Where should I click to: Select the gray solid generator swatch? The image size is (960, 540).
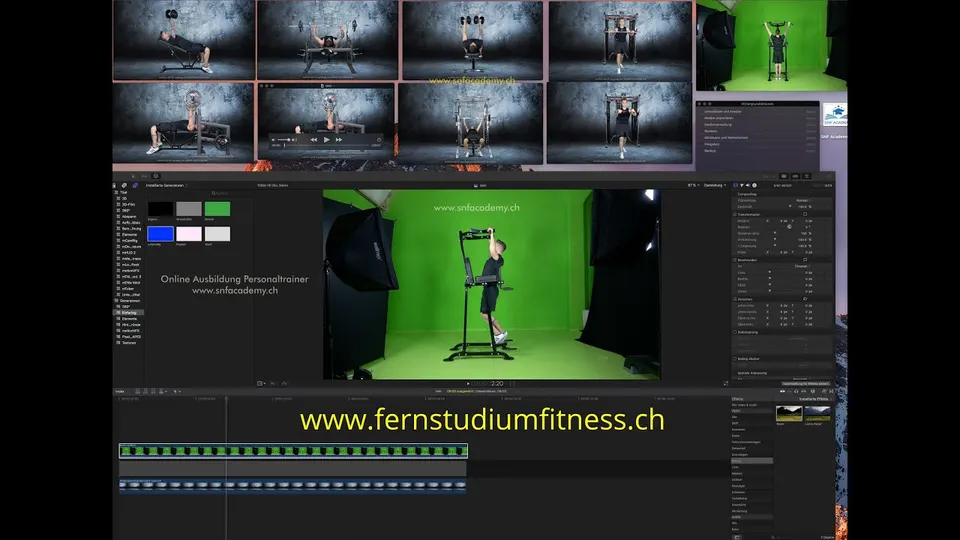click(189, 209)
